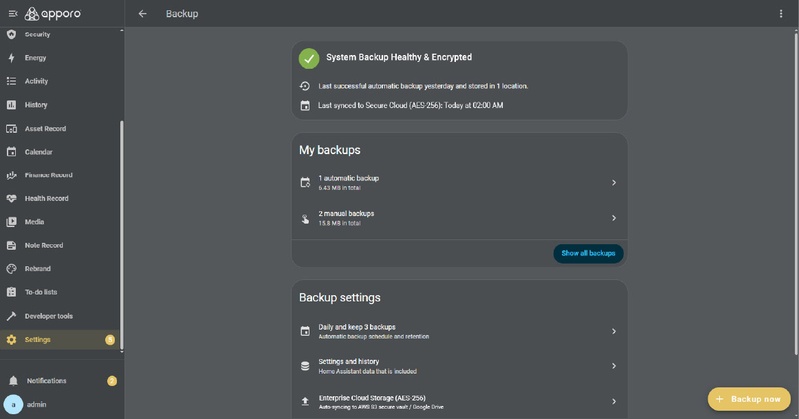
Task: Click '15.8 MB in total' text
Action: [340, 223]
